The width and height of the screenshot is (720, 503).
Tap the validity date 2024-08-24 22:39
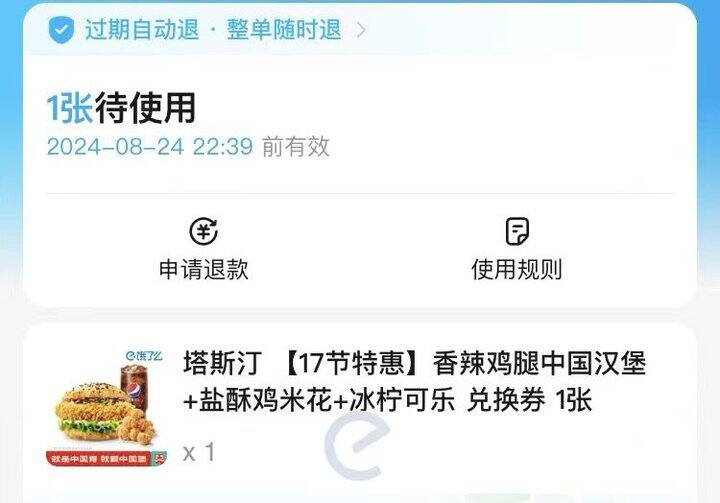(x=150, y=147)
